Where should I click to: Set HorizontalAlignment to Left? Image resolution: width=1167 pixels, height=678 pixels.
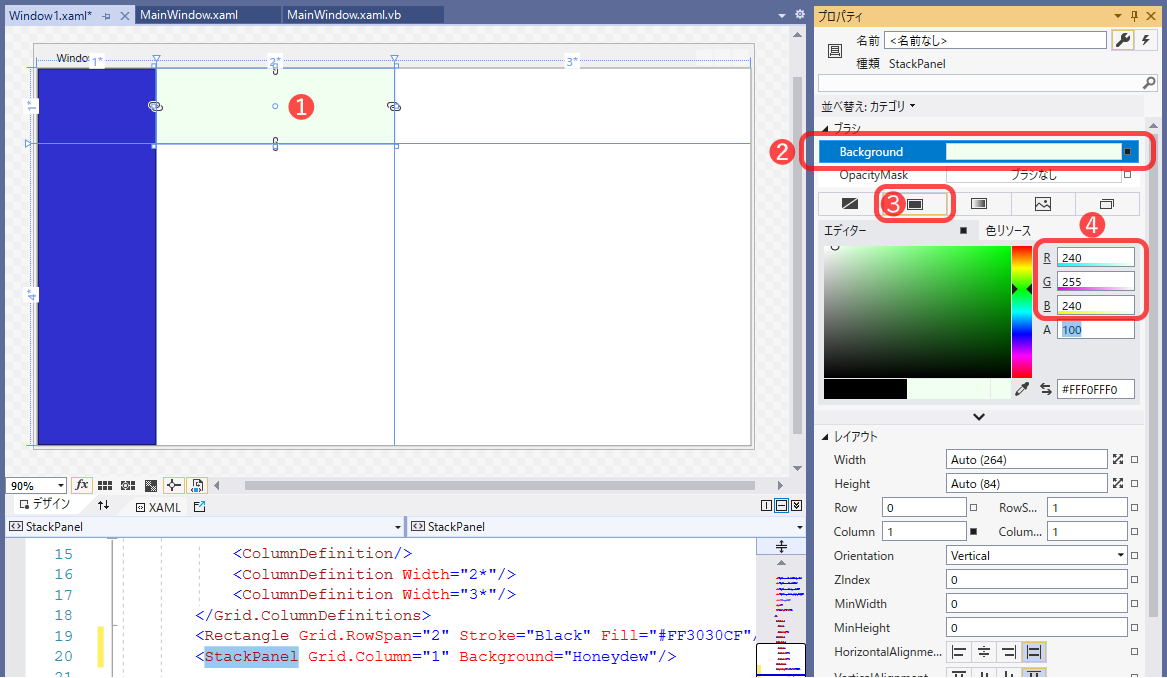pyautogui.click(x=959, y=652)
